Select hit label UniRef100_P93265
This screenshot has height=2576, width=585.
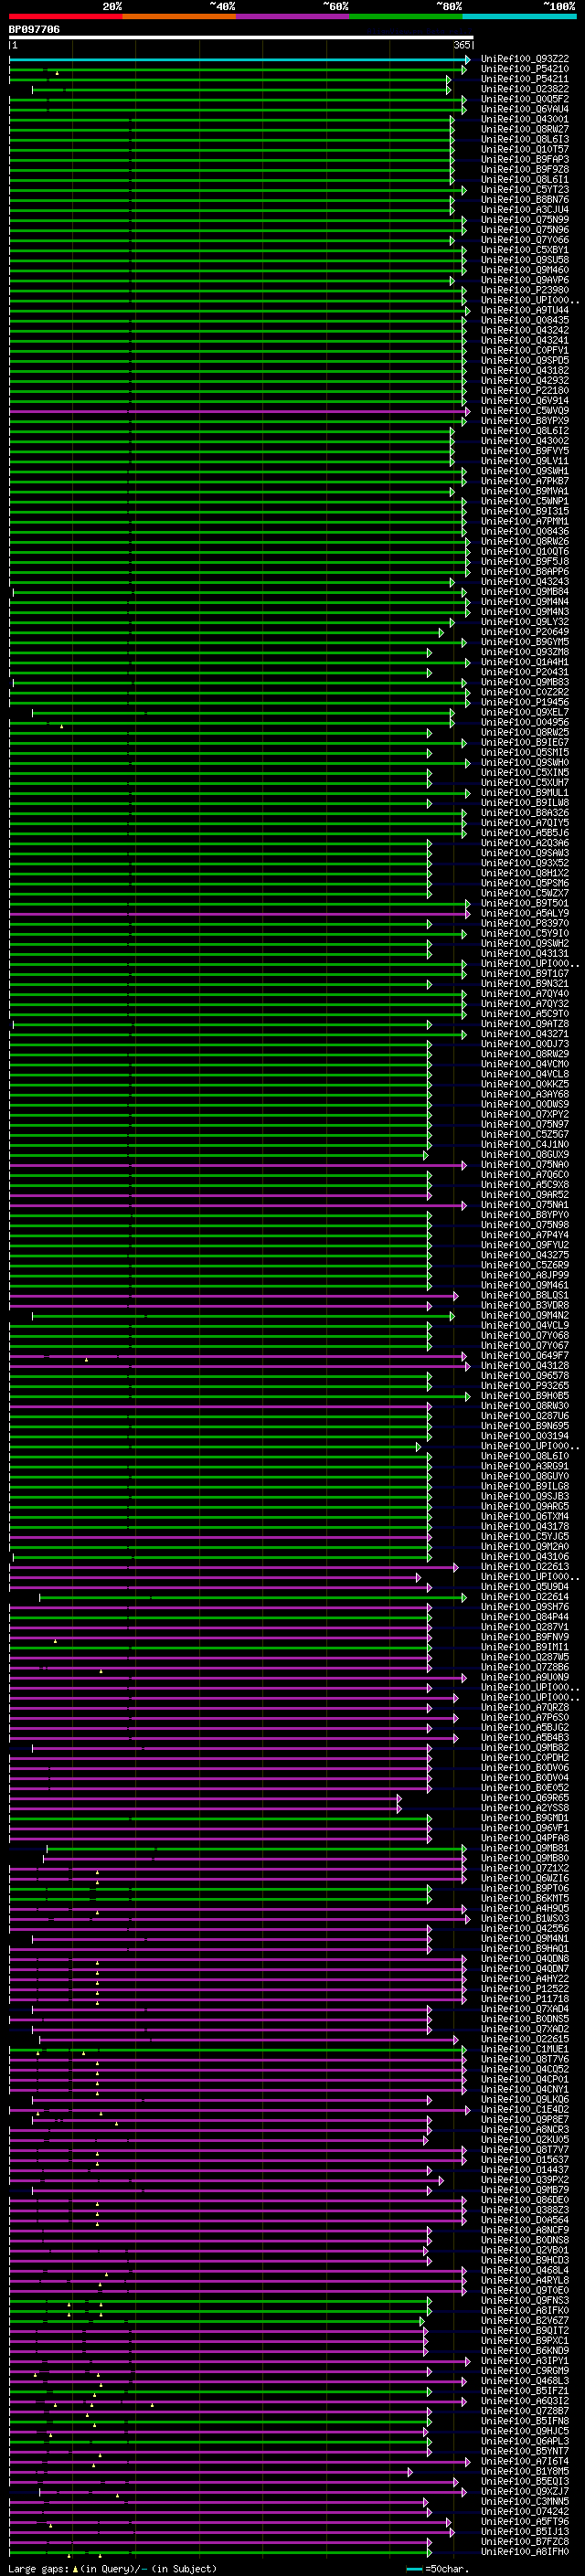pos(525,1385)
